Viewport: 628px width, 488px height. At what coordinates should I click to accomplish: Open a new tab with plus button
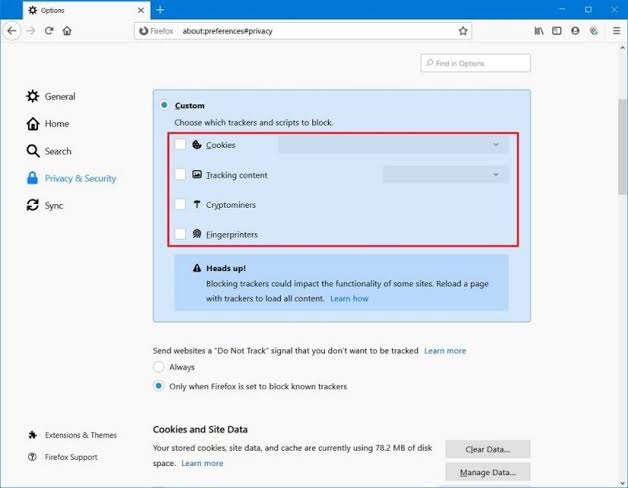coord(160,10)
